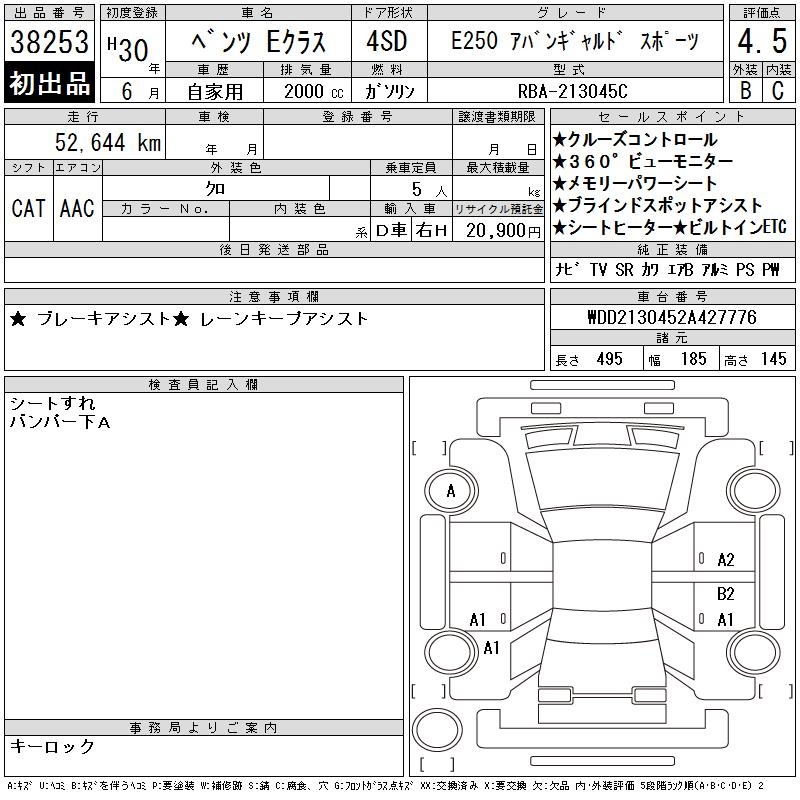Viewport: 800px width, 800px height.
Task: Click the circled A mark on the front wheel
Action: click(x=450, y=491)
